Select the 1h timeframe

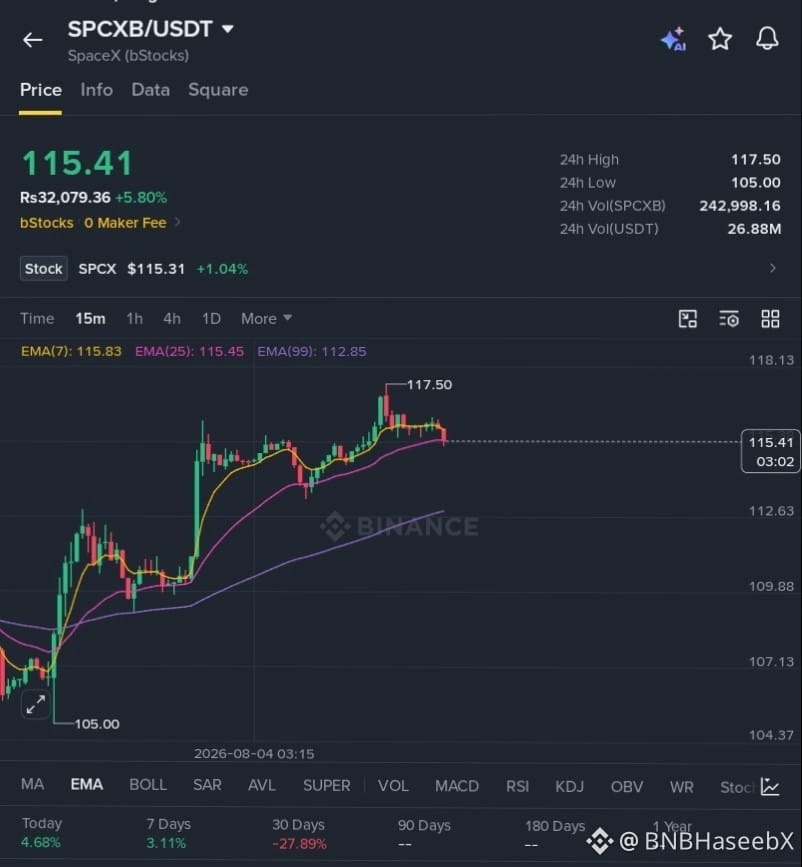pyautogui.click(x=134, y=318)
